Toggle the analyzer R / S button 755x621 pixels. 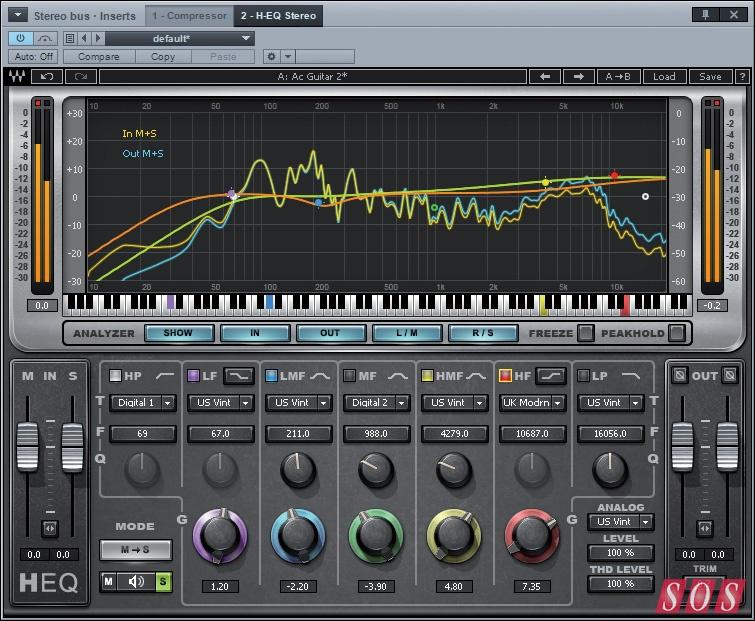483,333
